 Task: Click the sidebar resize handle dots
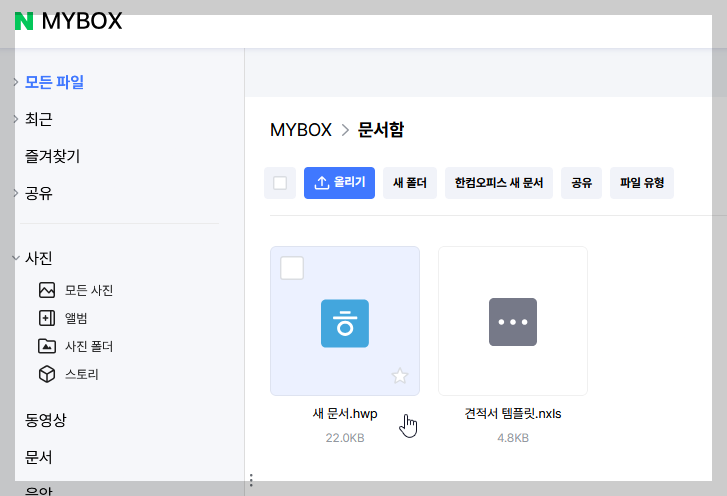(x=251, y=480)
